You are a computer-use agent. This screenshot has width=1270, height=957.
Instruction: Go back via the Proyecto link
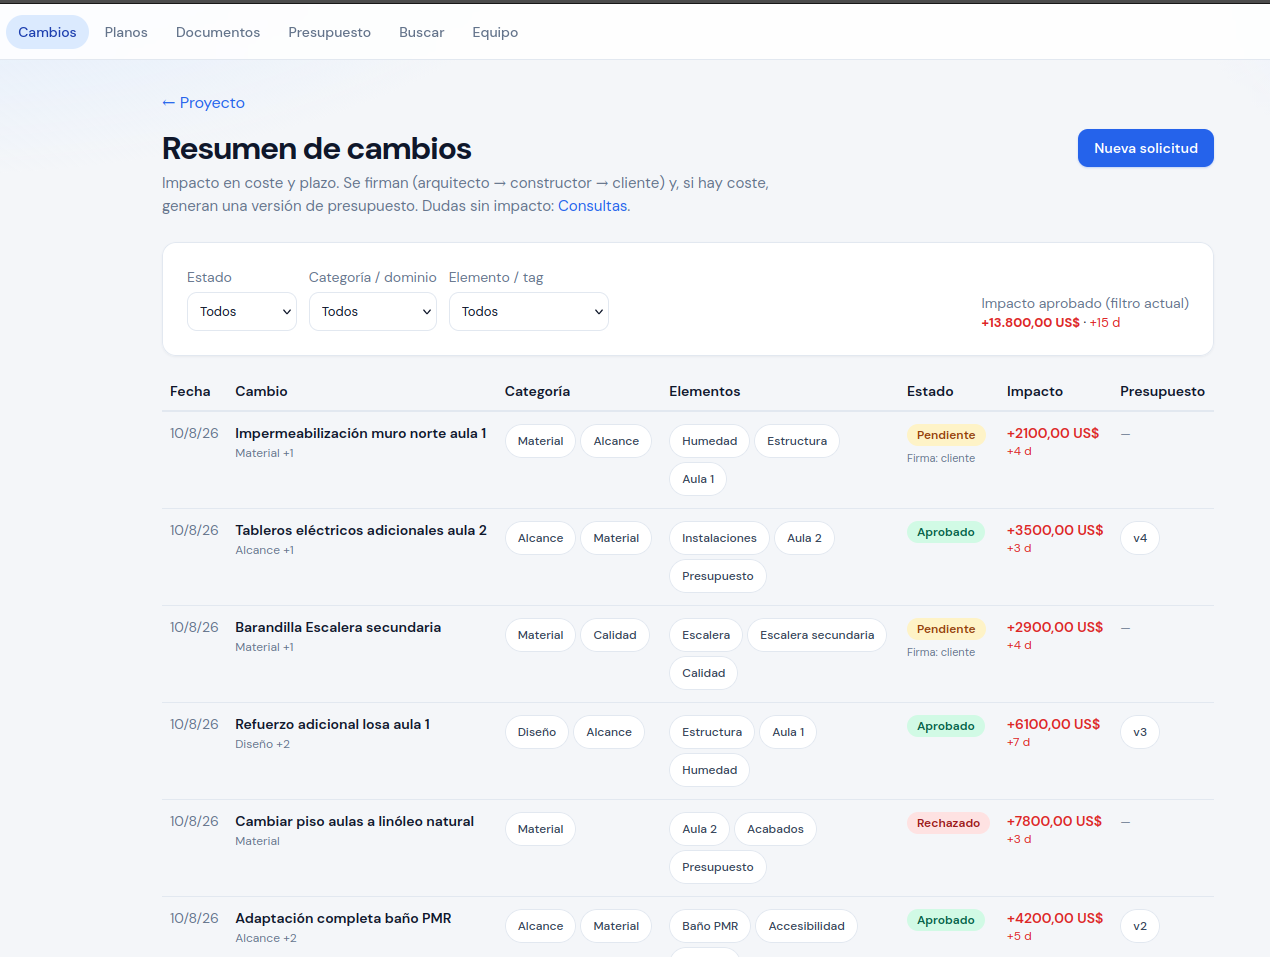203,103
